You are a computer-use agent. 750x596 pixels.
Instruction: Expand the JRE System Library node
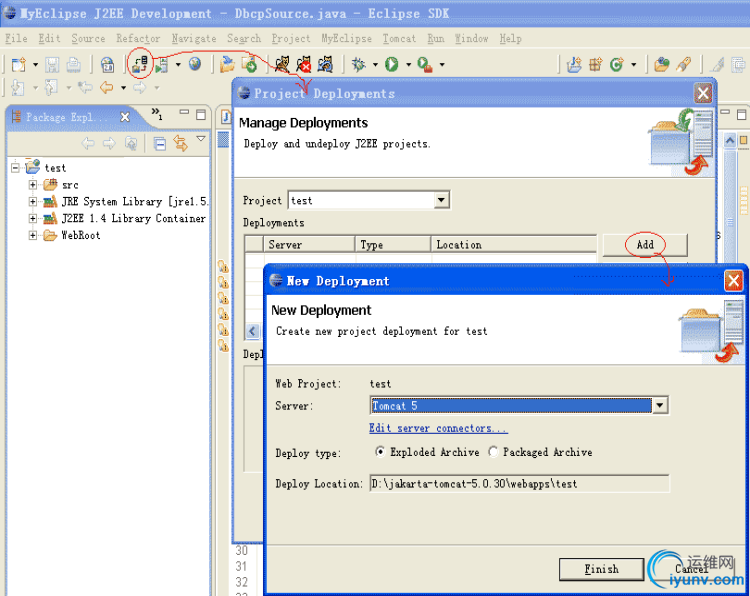click(33, 201)
